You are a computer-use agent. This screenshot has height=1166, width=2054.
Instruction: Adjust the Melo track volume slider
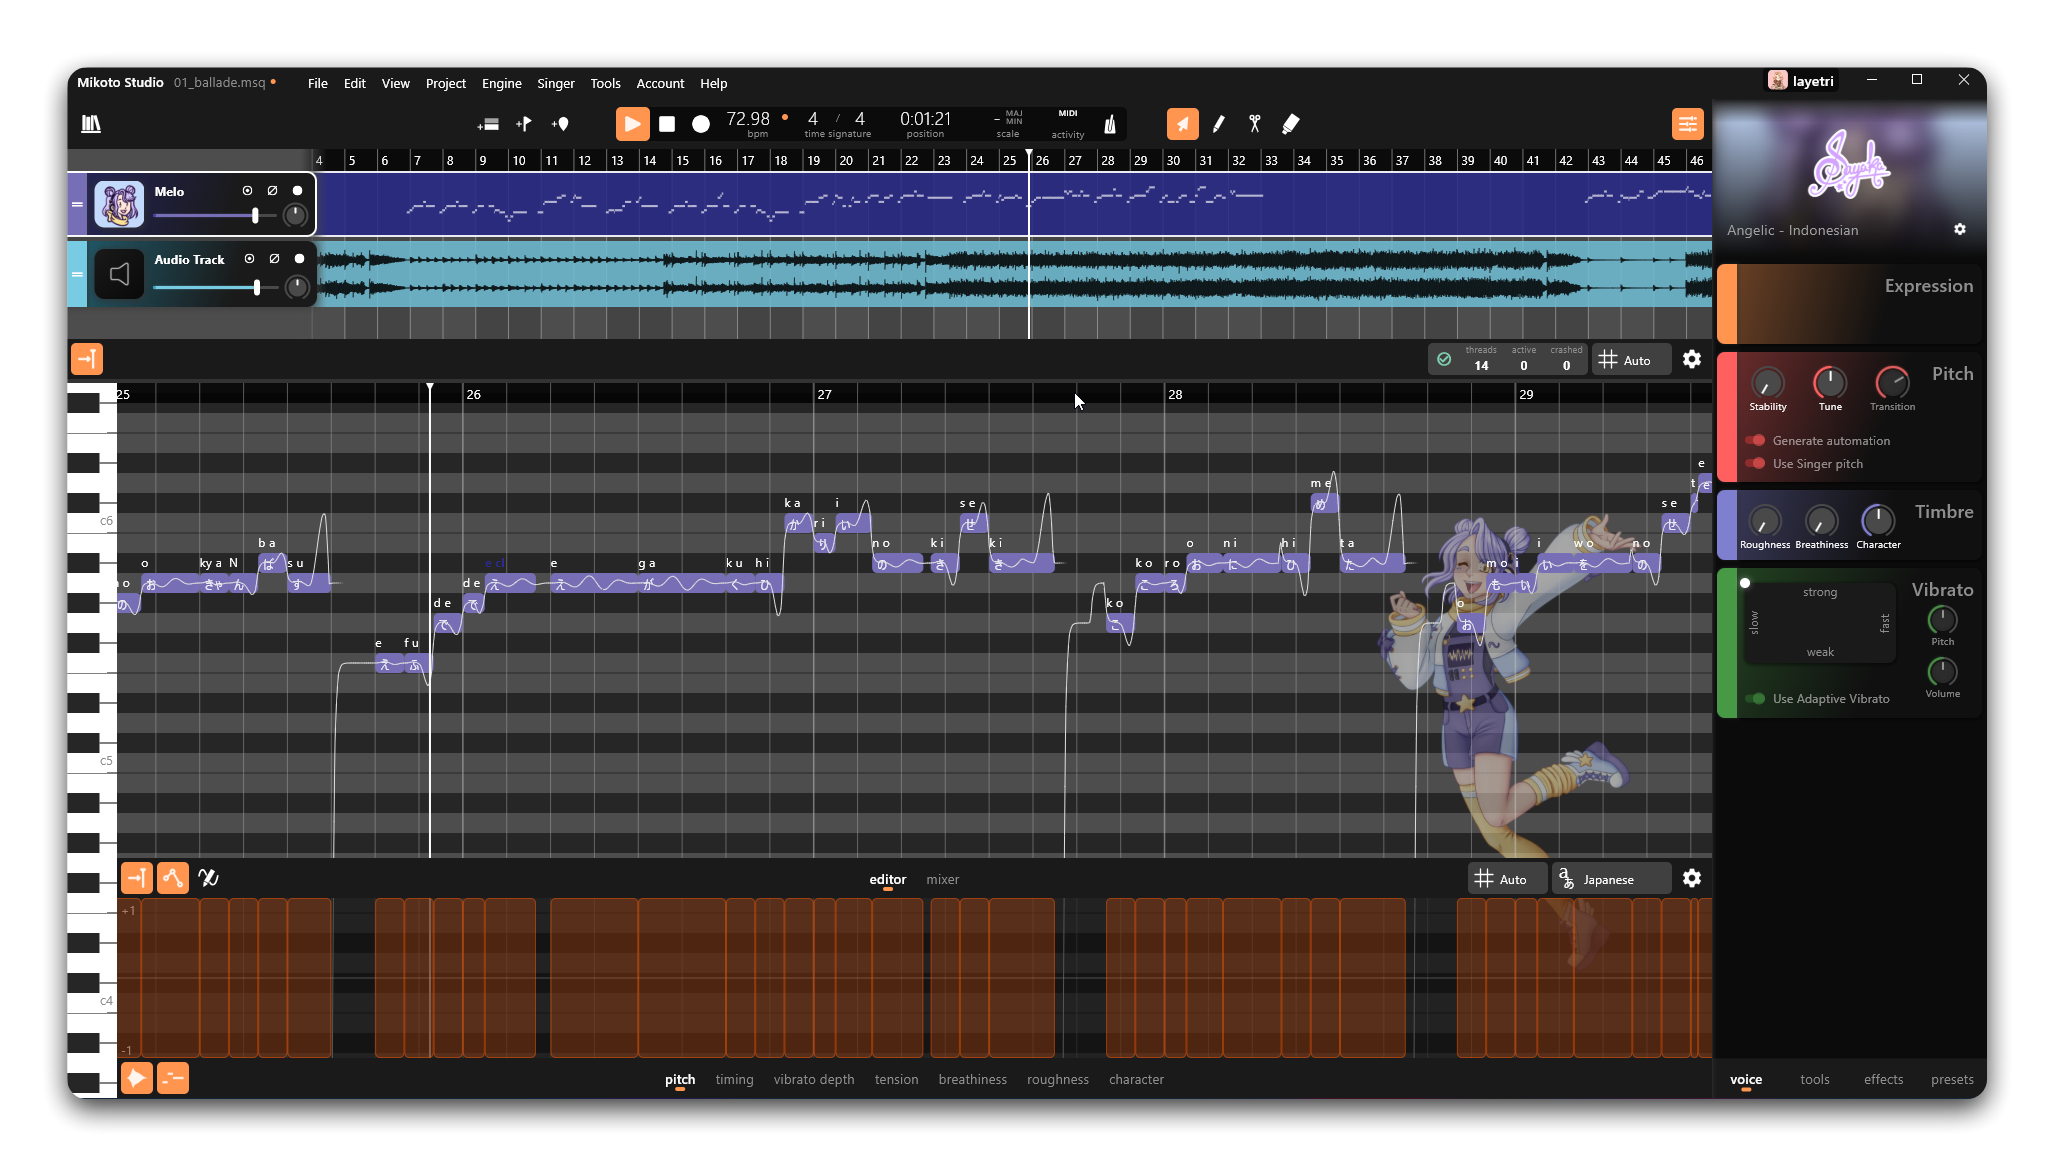pos(256,215)
